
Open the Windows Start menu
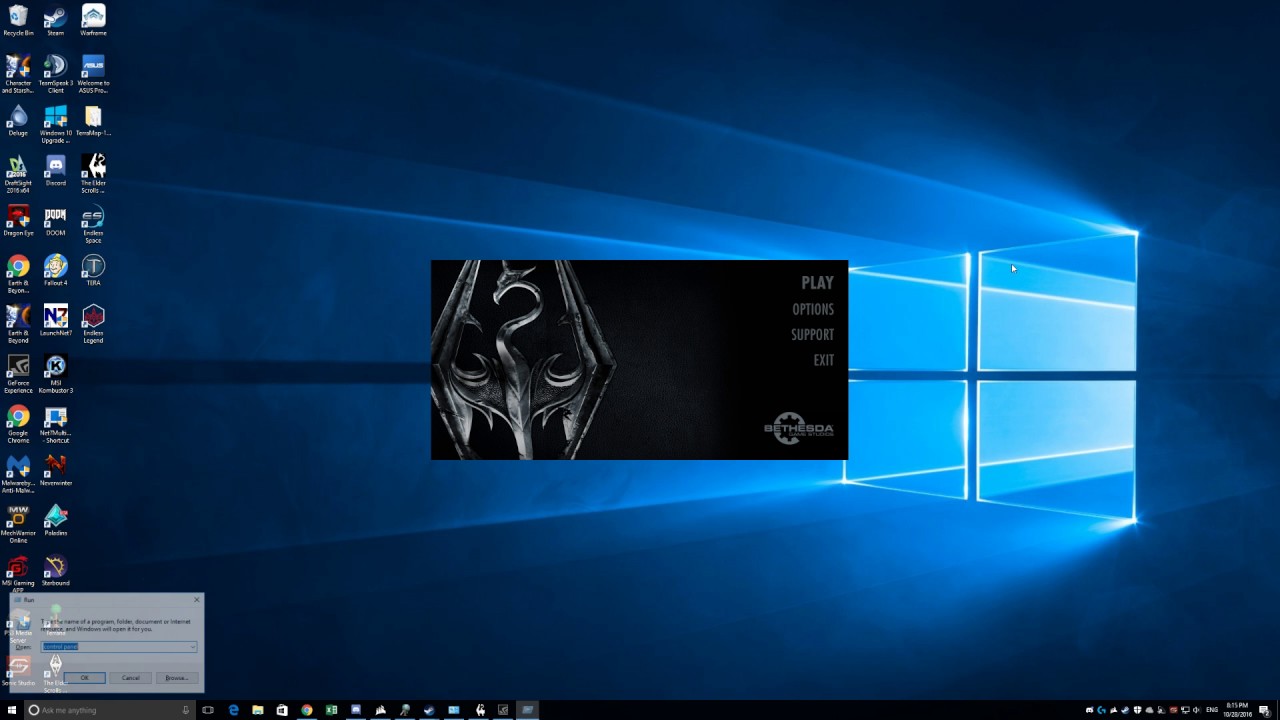12,710
